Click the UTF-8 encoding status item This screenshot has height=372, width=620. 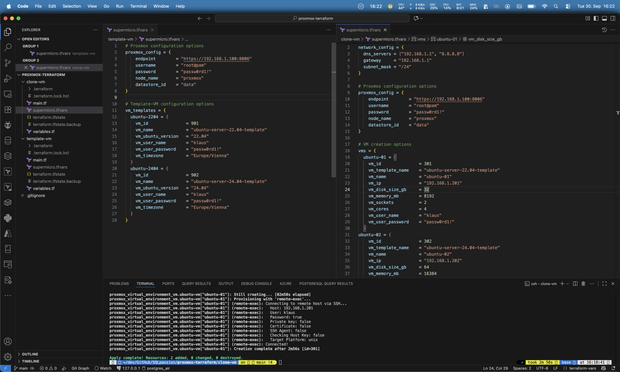pos(542,368)
